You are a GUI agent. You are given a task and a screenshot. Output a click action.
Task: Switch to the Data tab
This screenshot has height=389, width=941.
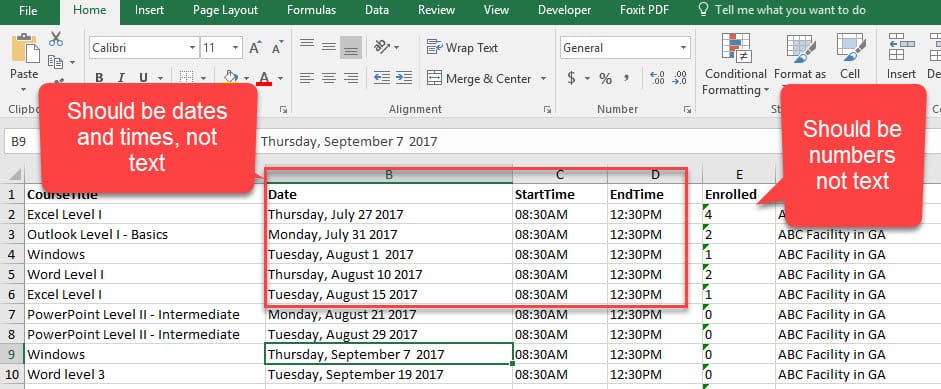click(376, 10)
